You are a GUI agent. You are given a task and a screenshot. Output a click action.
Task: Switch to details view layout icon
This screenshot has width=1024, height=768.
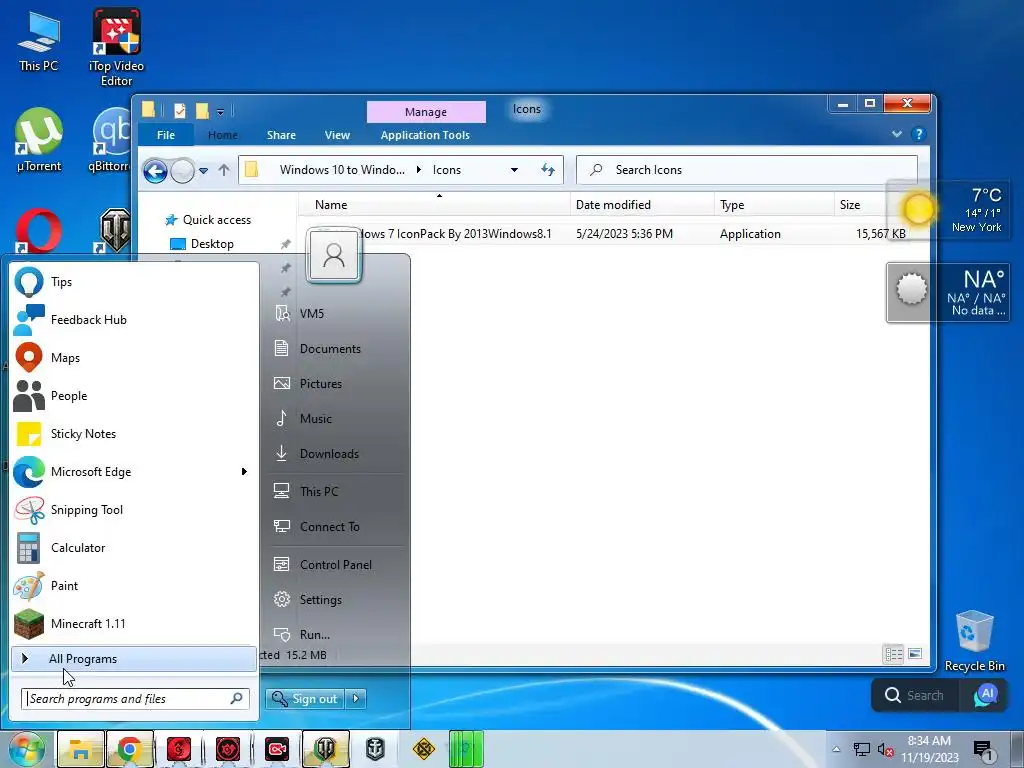coord(893,654)
